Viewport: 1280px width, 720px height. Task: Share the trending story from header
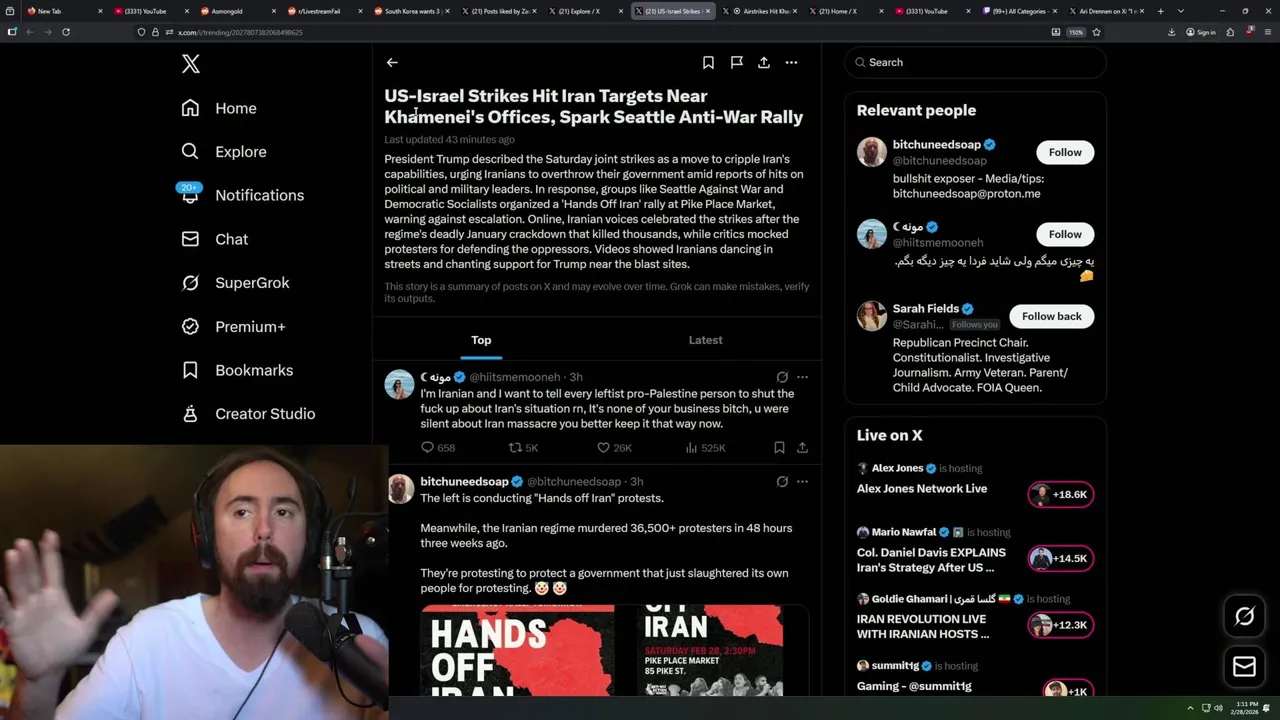pyautogui.click(x=764, y=62)
